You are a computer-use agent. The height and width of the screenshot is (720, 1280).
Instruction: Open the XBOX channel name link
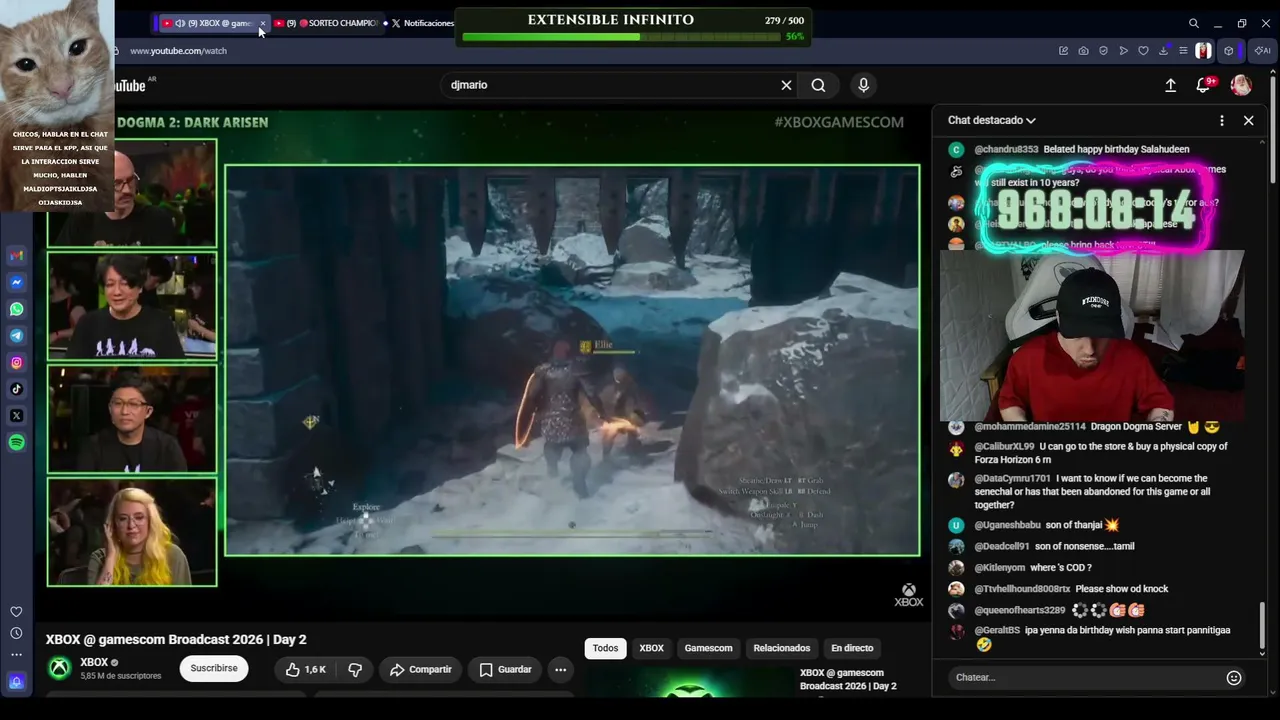[x=94, y=663]
